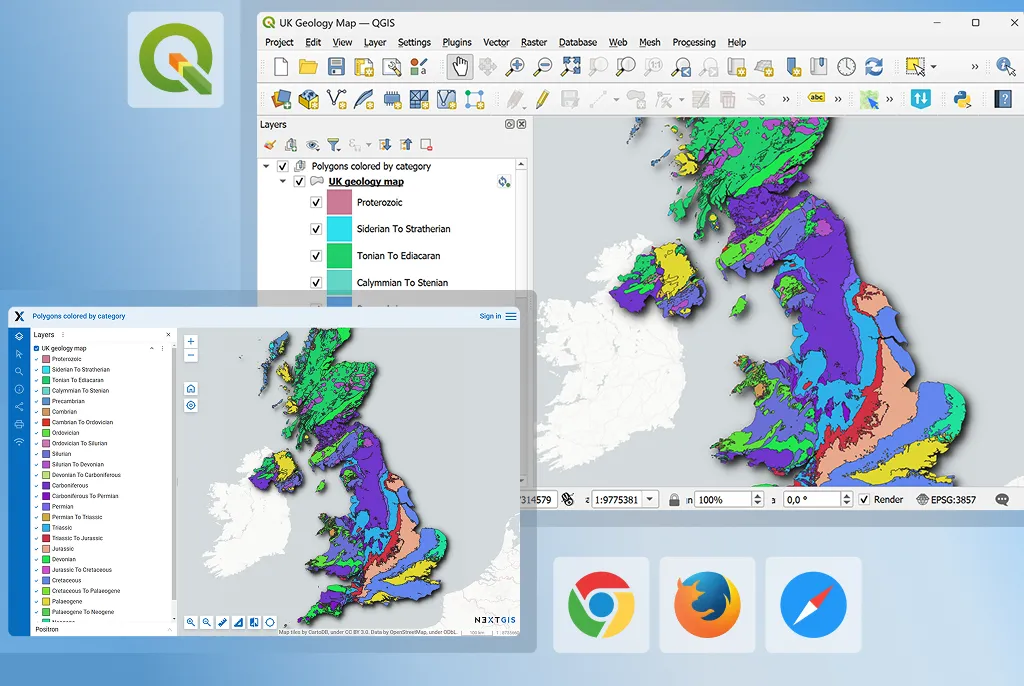Collapse UK geology map legend in web panel
The height and width of the screenshot is (686, 1024).
[x=152, y=348]
